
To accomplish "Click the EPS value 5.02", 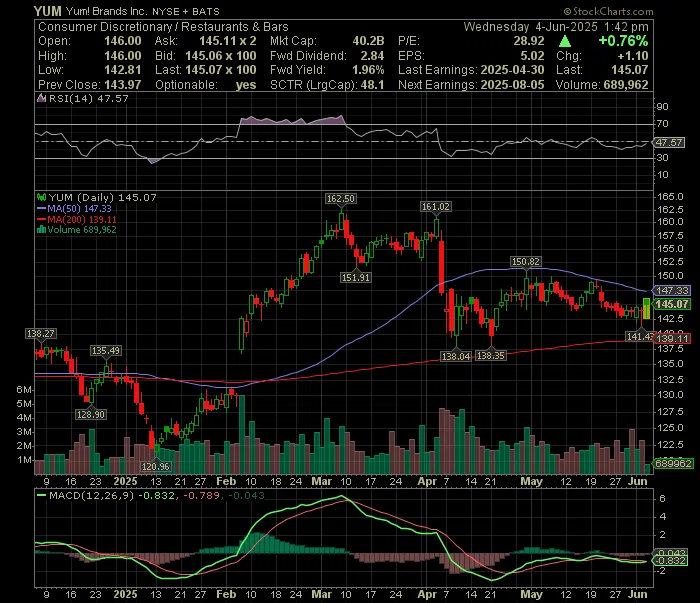I will point(533,56).
